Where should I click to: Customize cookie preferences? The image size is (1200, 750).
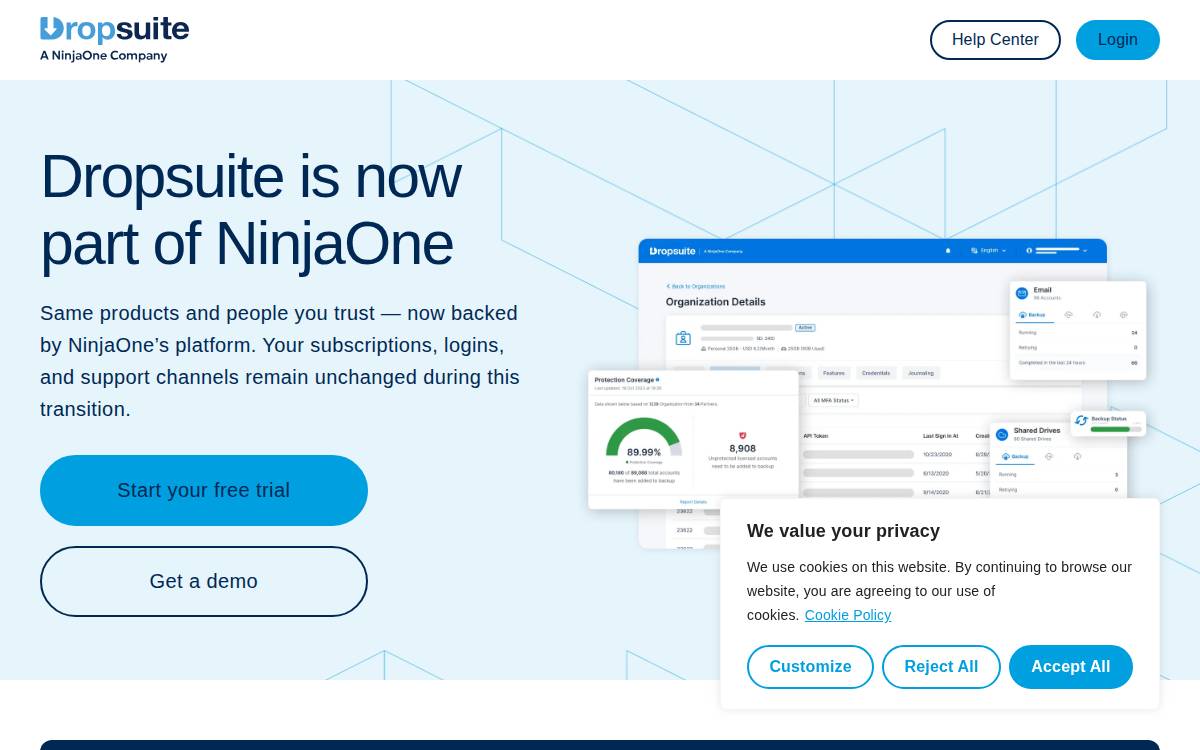[x=810, y=667]
